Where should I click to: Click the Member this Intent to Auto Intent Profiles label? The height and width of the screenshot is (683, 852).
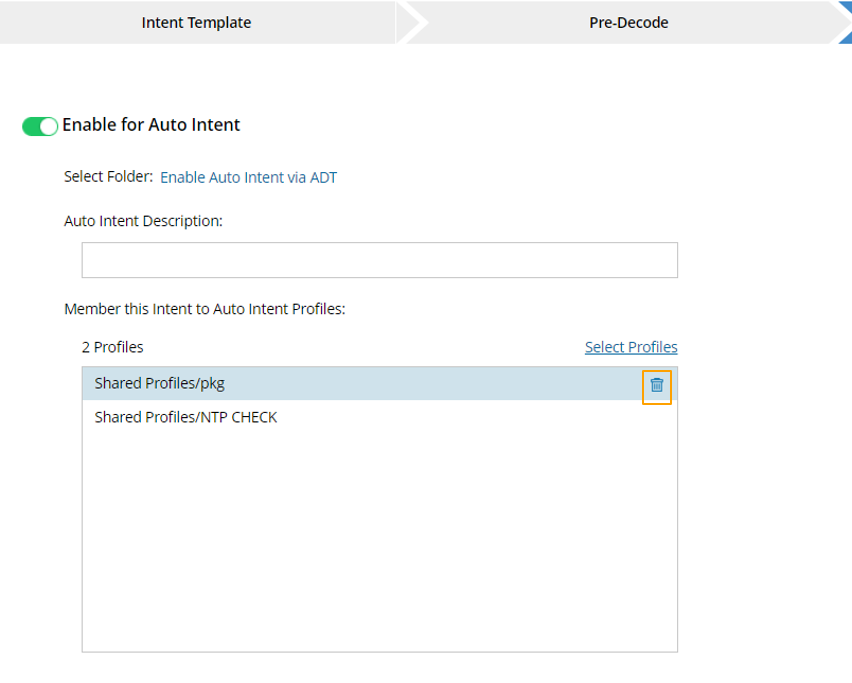(x=204, y=309)
